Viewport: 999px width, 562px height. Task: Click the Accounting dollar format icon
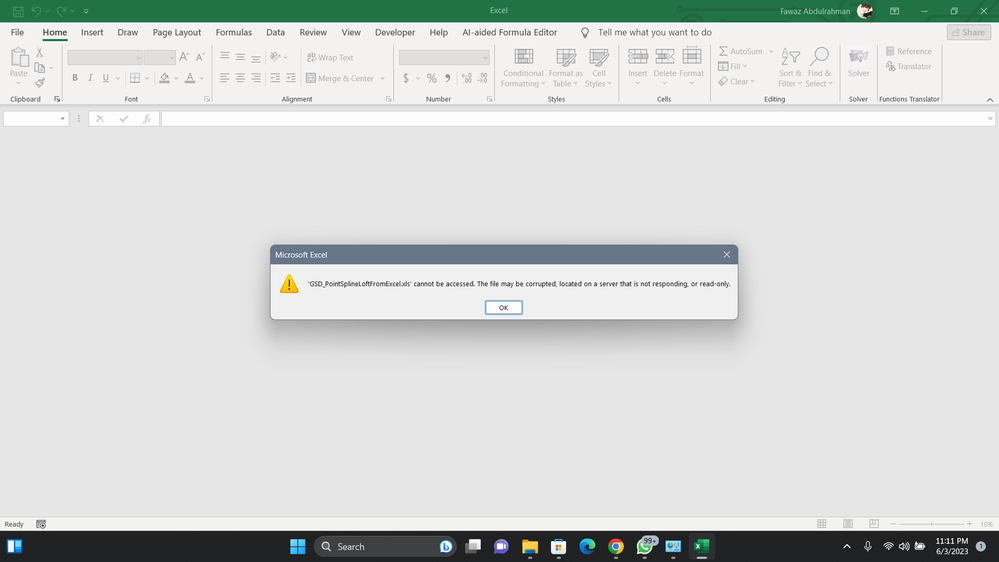click(406, 78)
